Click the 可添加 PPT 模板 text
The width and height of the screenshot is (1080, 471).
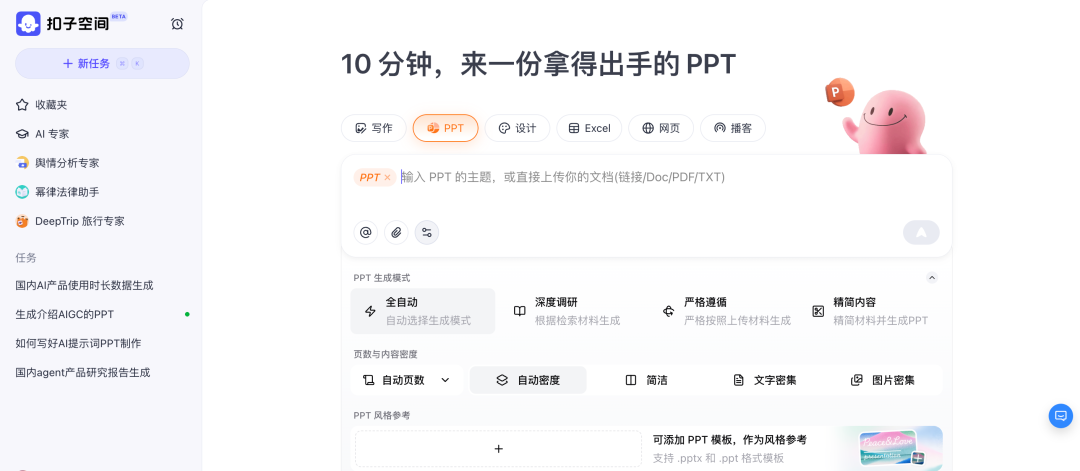(729, 439)
